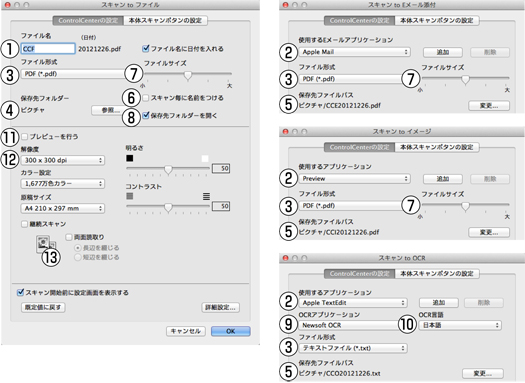Click the brightness value field showing 50
The image size is (525, 383).
tap(221, 168)
